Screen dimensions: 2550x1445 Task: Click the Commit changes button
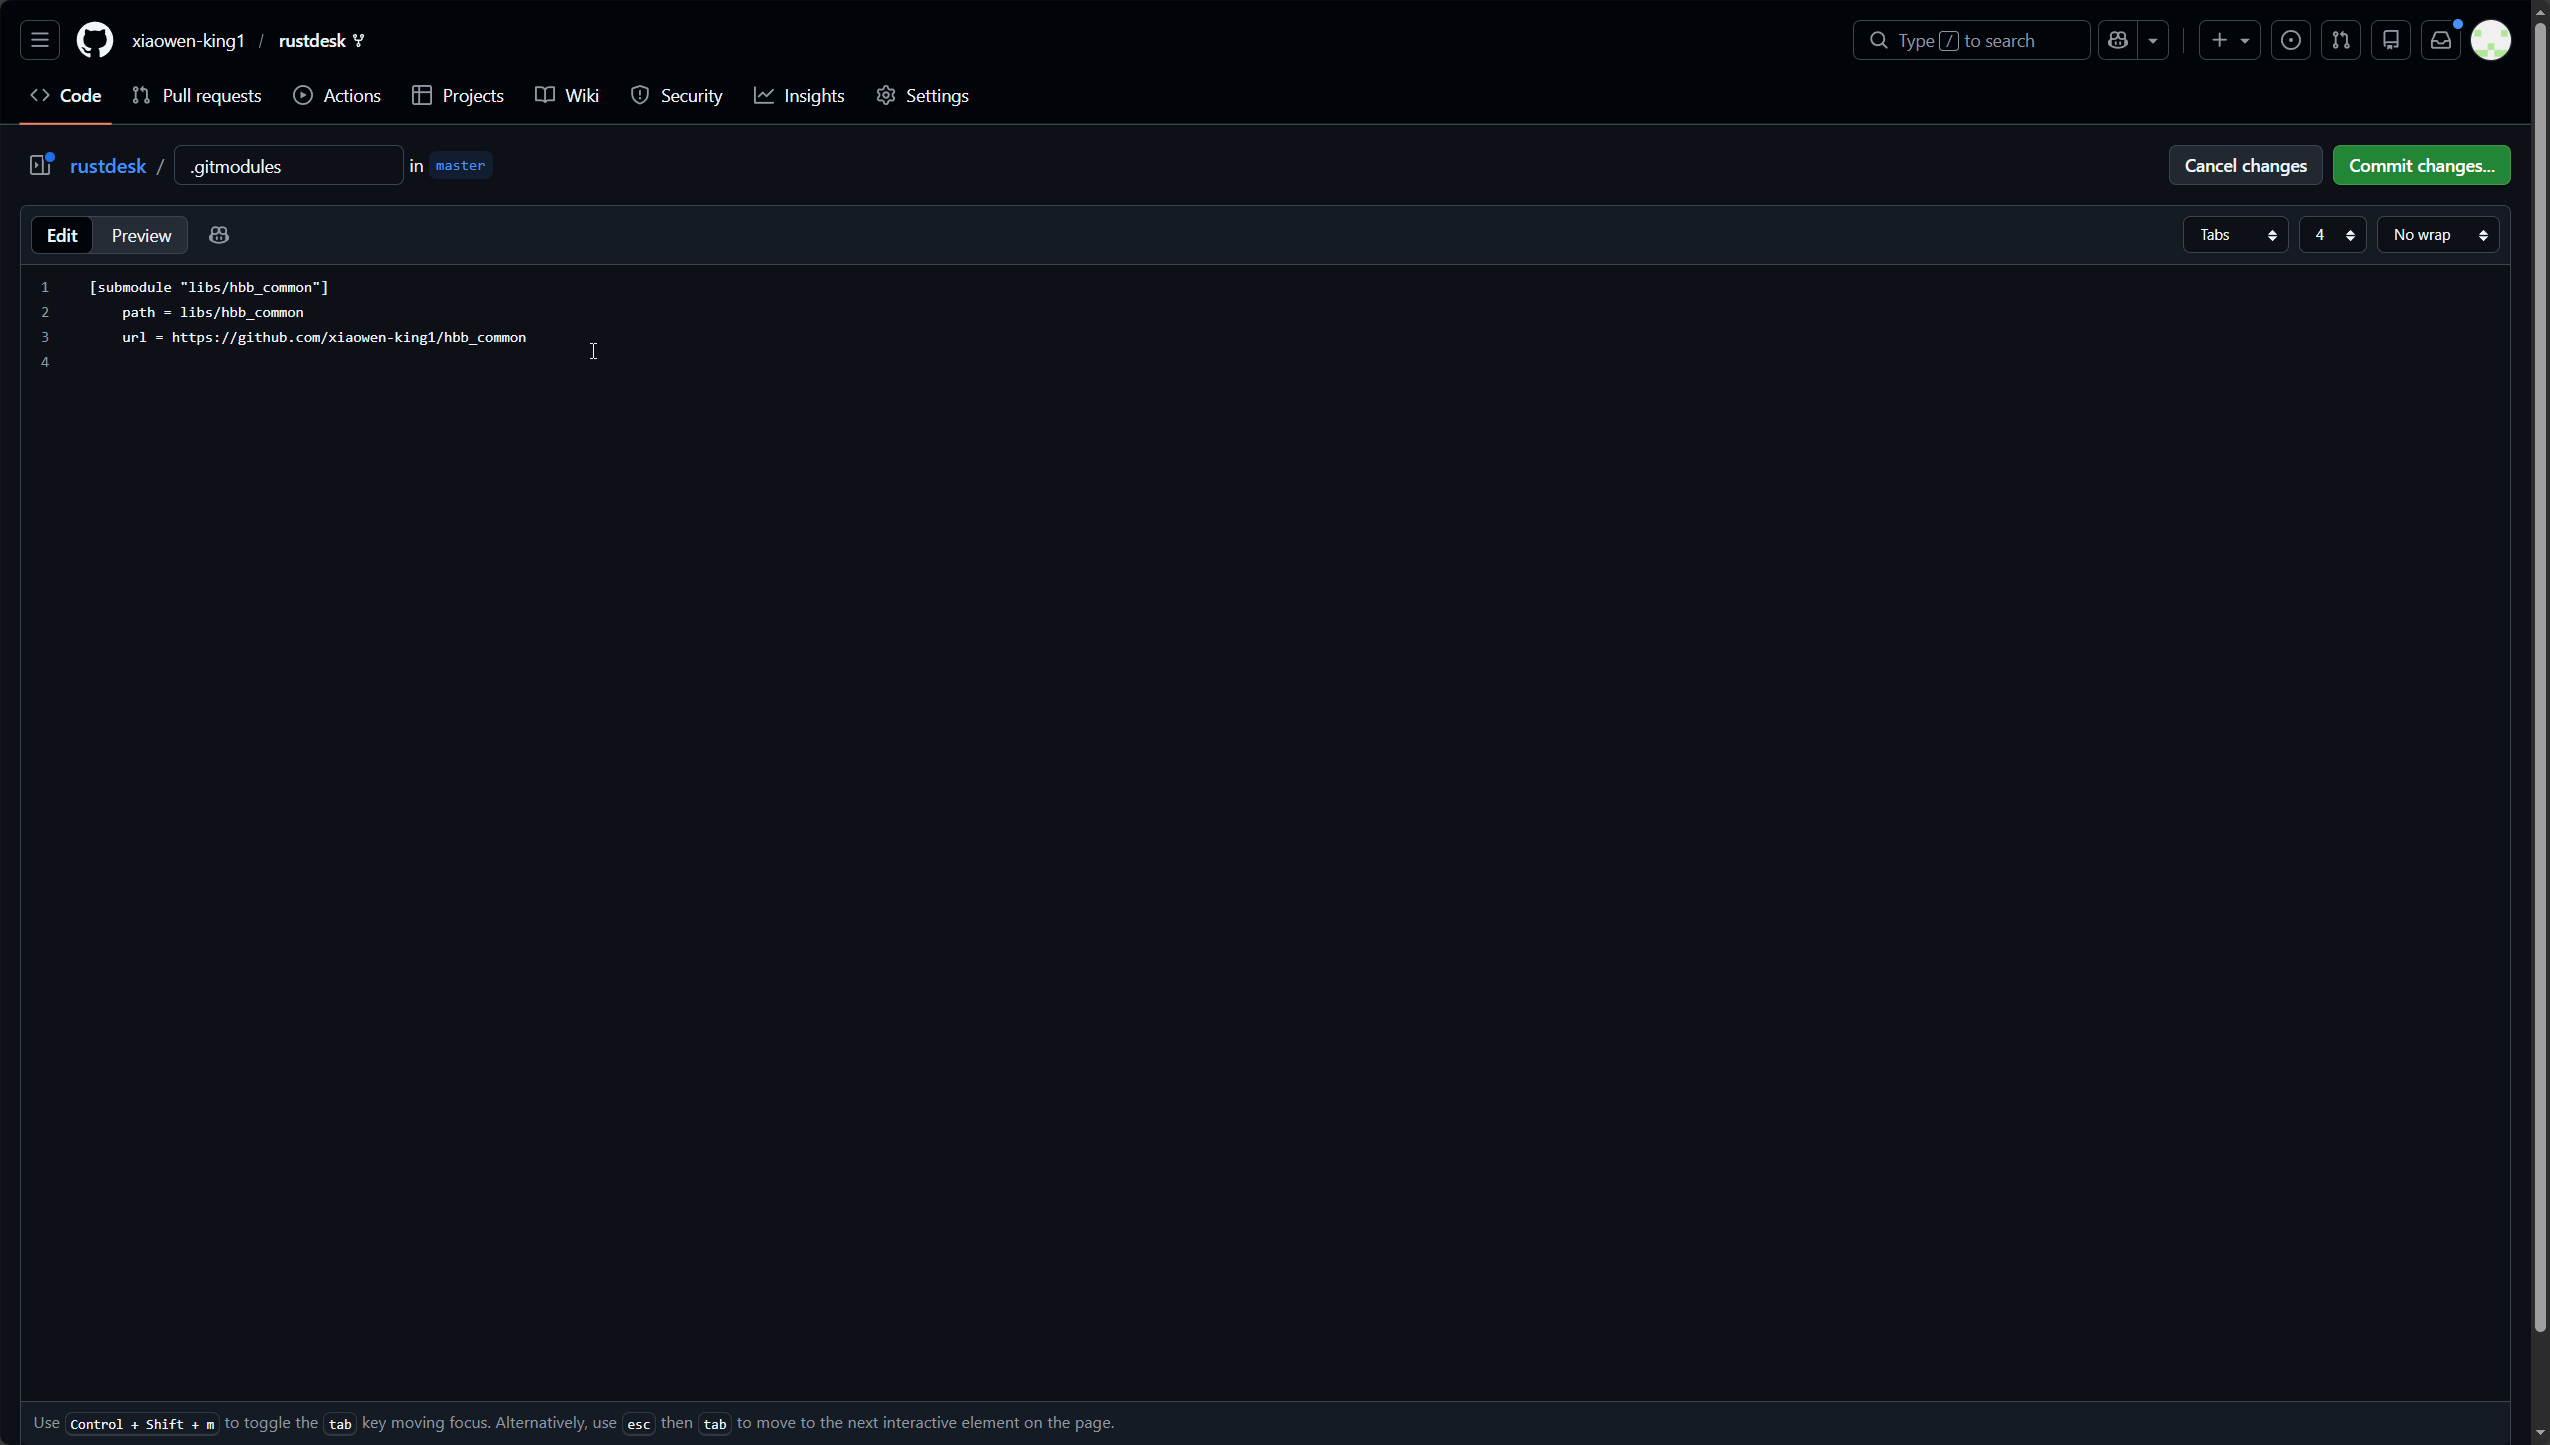(2421, 165)
